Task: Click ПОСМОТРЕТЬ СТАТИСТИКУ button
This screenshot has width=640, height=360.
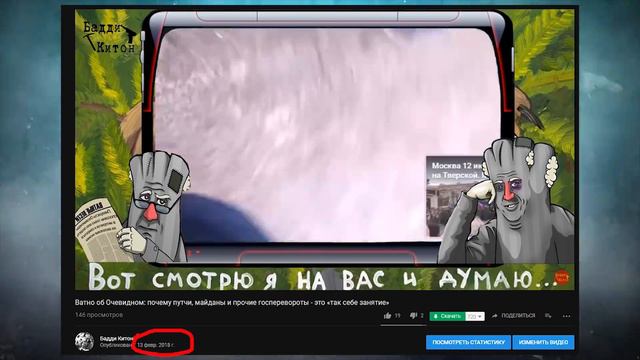Action: (x=468, y=342)
